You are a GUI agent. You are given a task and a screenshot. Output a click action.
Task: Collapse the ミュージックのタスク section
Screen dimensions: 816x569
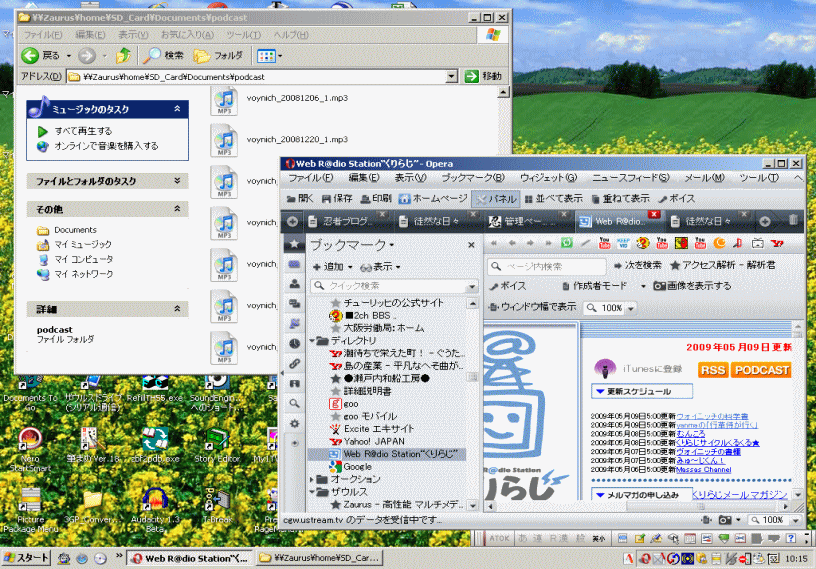[177, 109]
